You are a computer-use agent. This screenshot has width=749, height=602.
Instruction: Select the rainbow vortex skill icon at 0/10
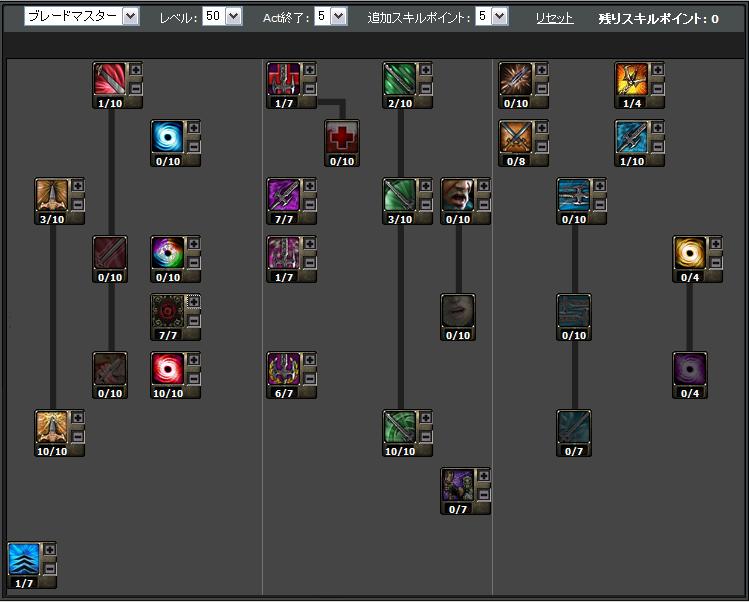coord(168,253)
